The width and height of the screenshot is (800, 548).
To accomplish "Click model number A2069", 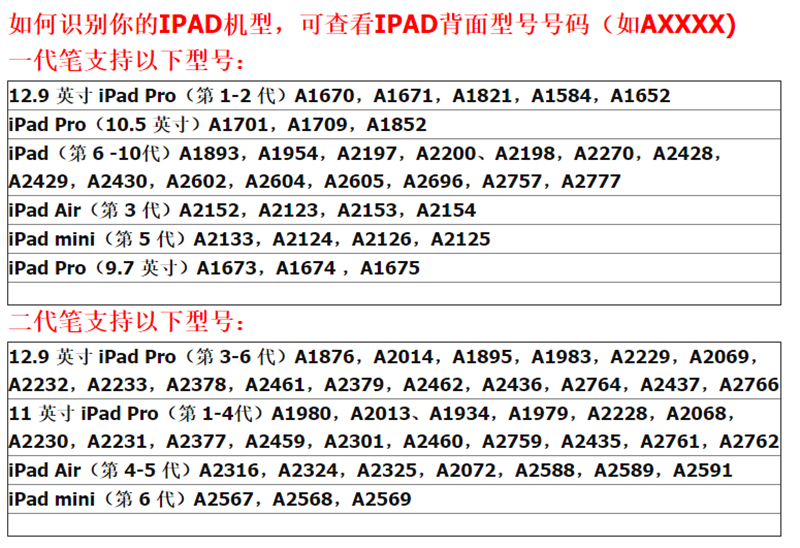I will 719,357.
